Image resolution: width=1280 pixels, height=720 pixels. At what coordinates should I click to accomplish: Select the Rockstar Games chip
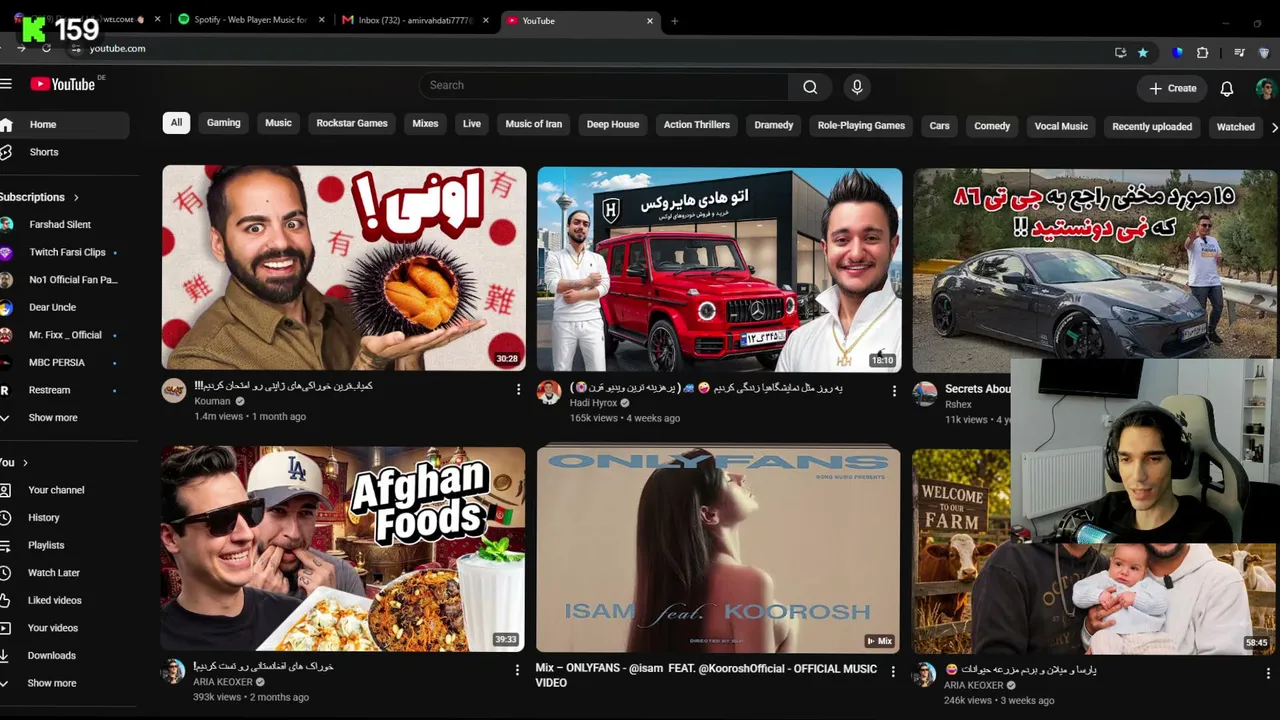[x=352, y=123]
